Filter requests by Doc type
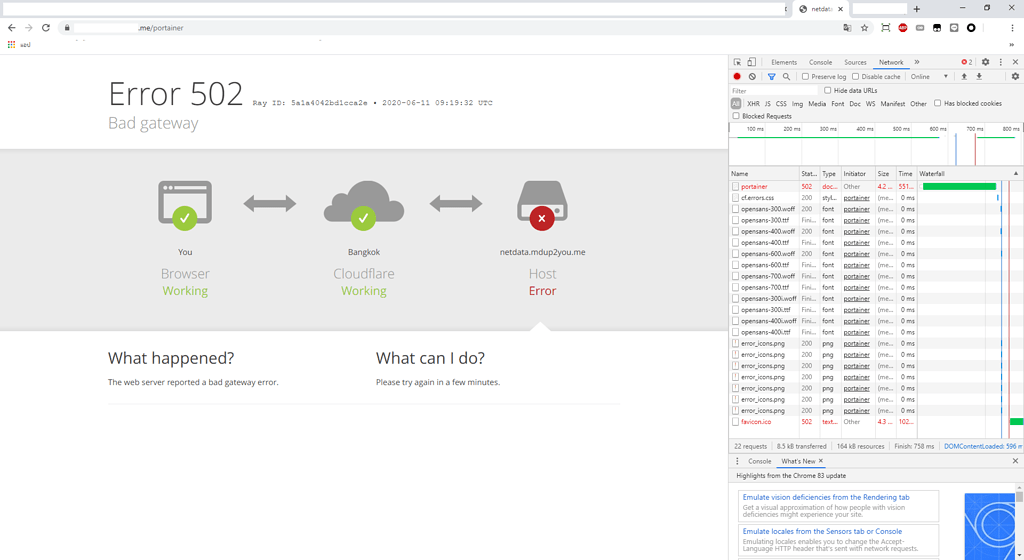1024x560 pixels. tap(855, 104)
